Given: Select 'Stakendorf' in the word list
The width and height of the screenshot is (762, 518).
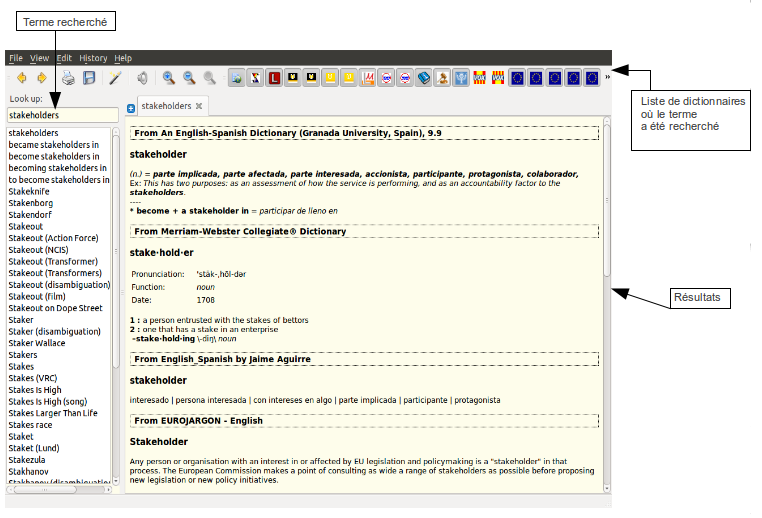Looking at the screenshot, I should click(30, 215).
